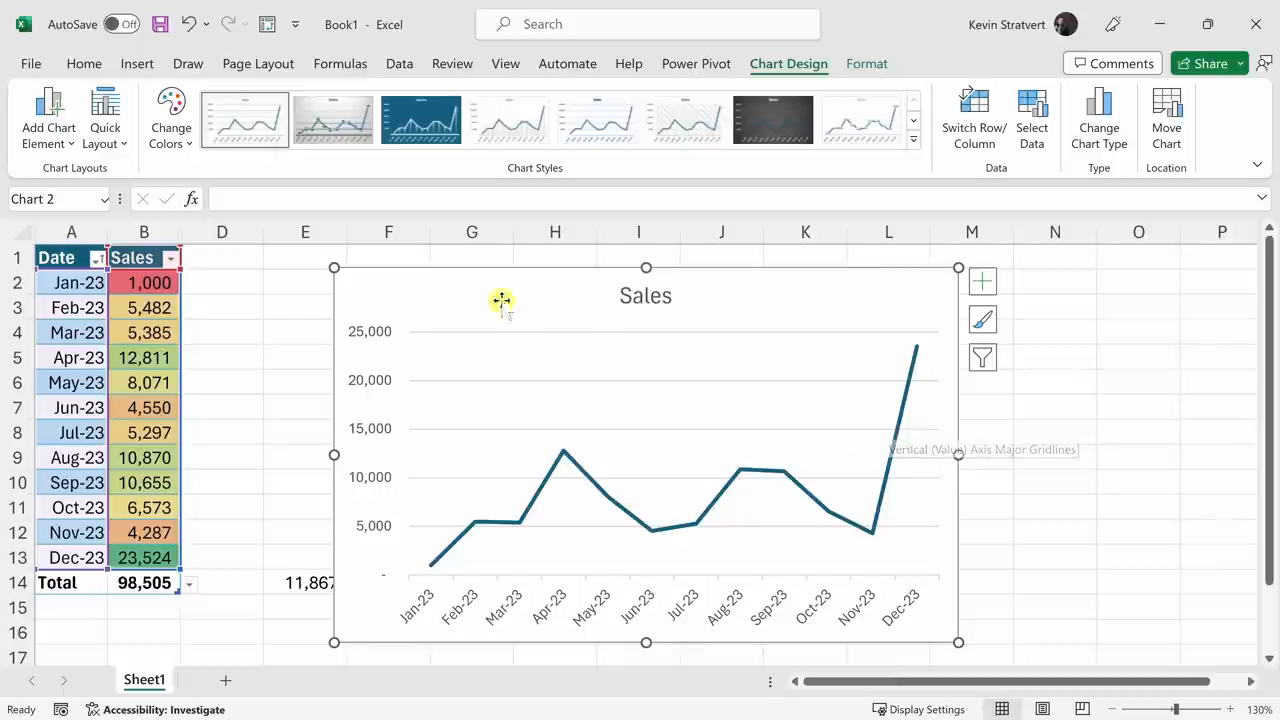Click Switch Row/Column button

[x=974, y=119]
